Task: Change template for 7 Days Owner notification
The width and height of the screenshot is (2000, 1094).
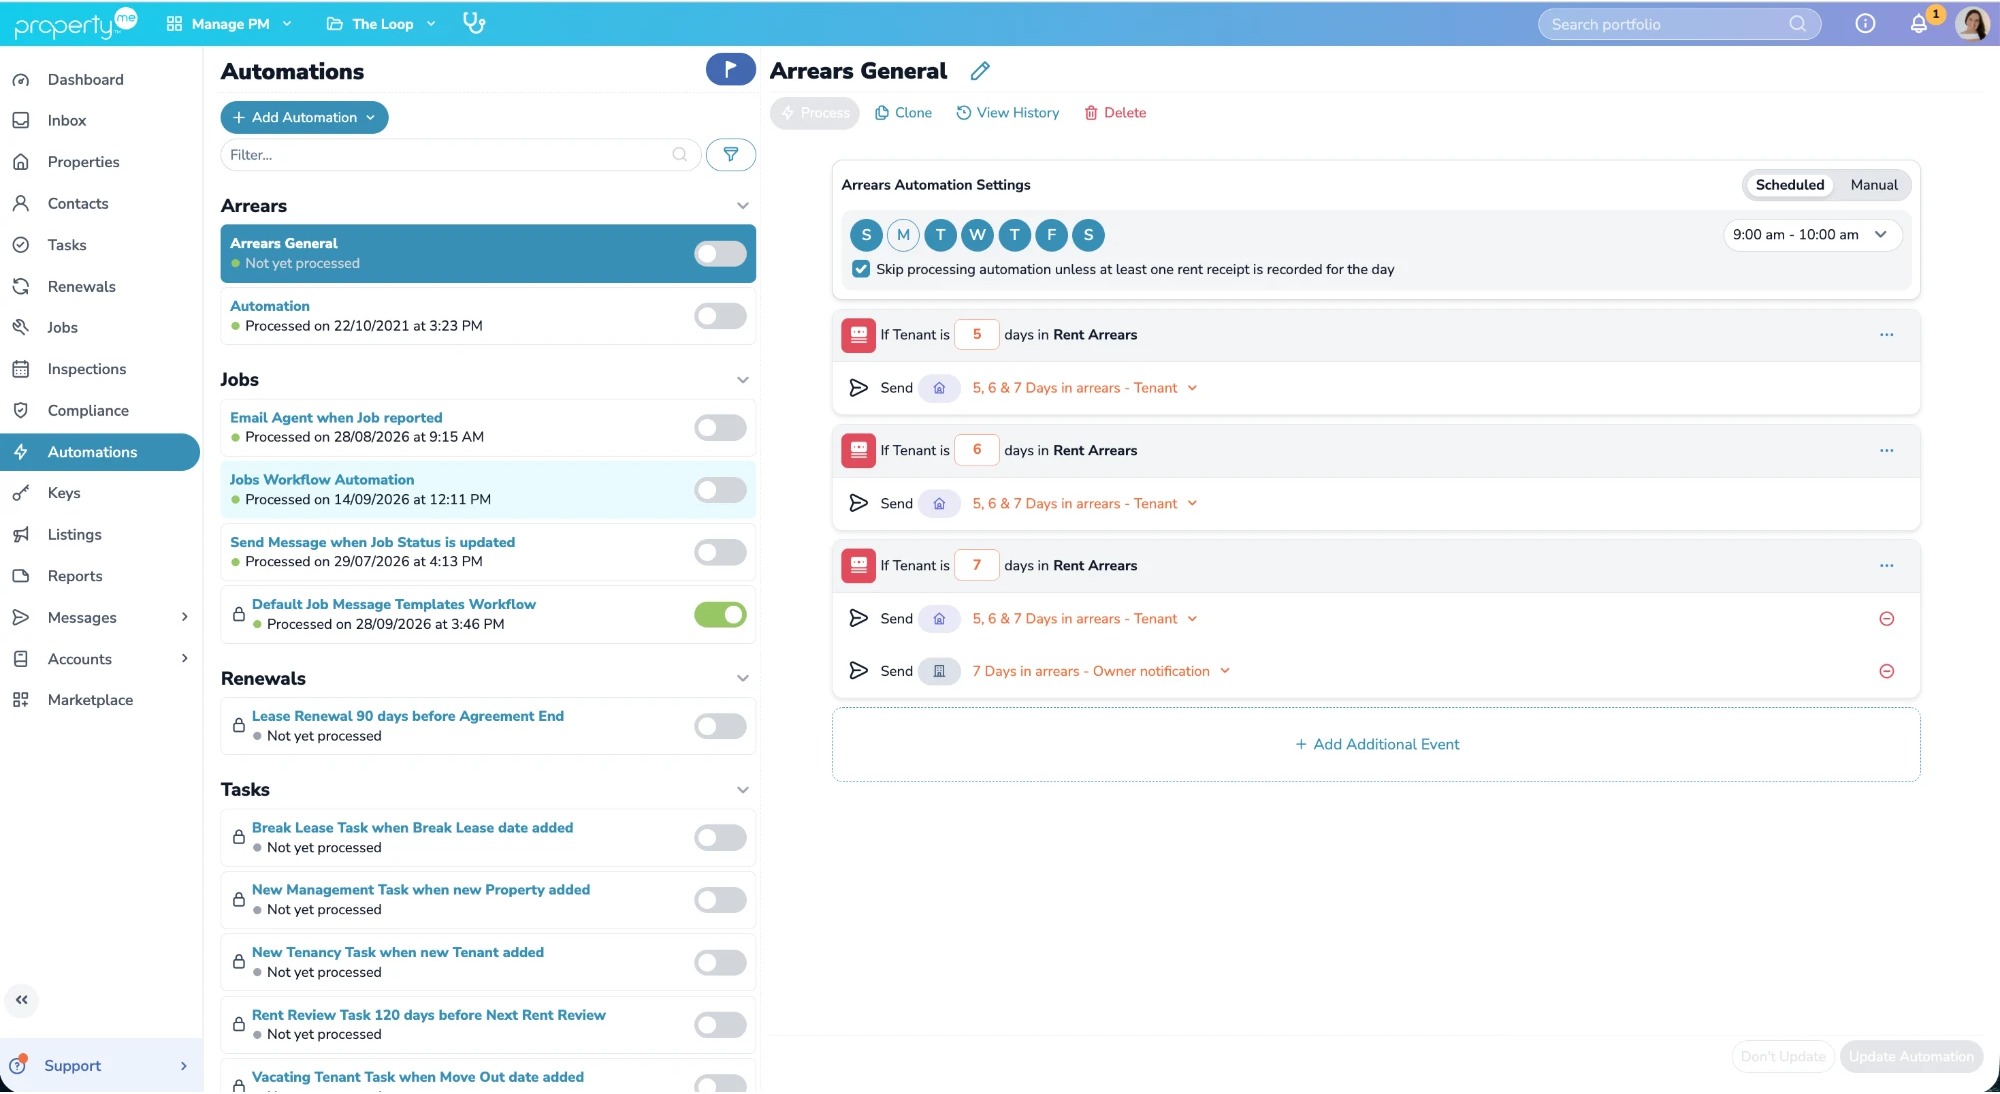Action: [1100, 671]
